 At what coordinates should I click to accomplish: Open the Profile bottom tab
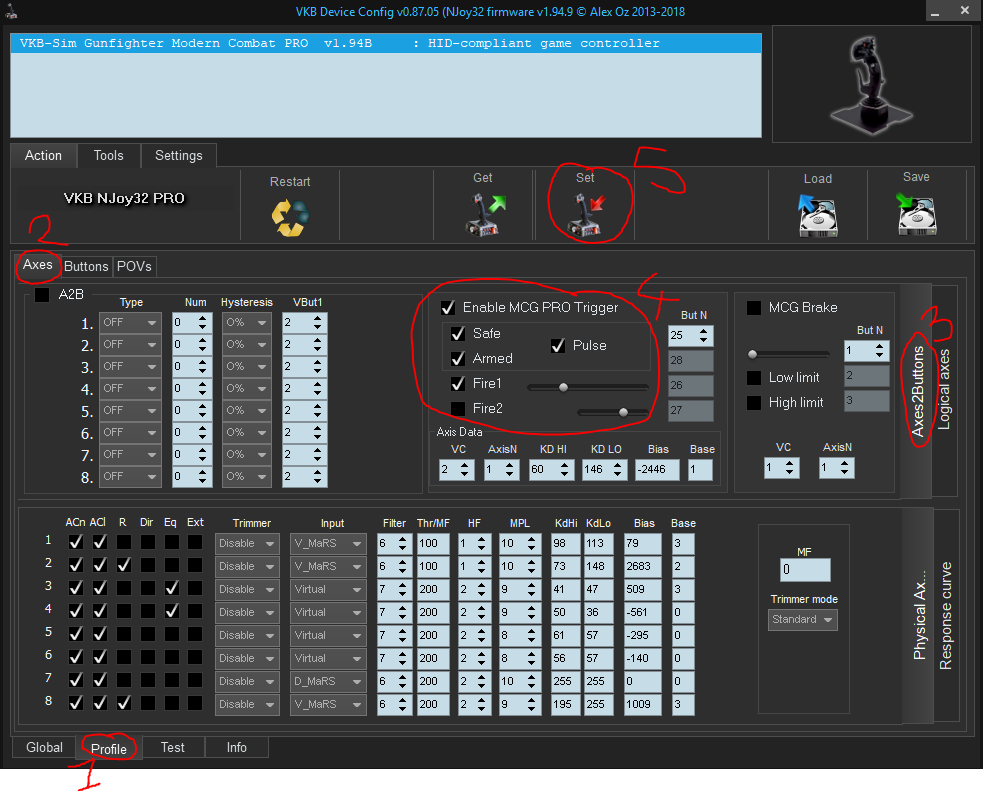click(109, 748)
